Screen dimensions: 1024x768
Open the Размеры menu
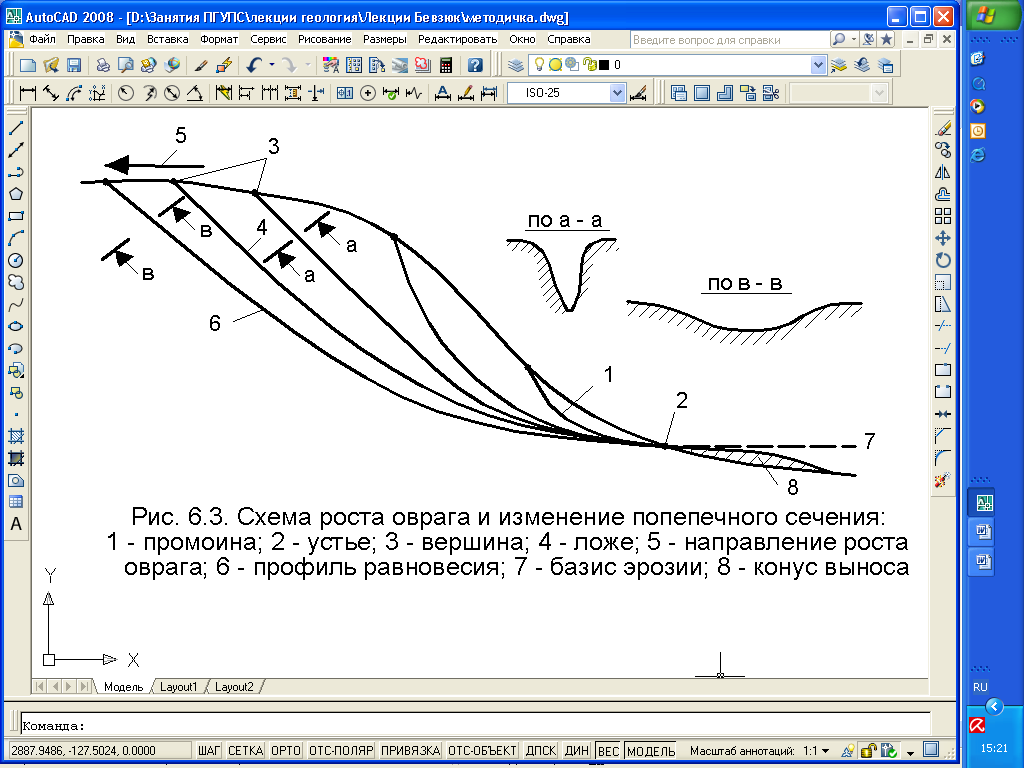[385, 39]
